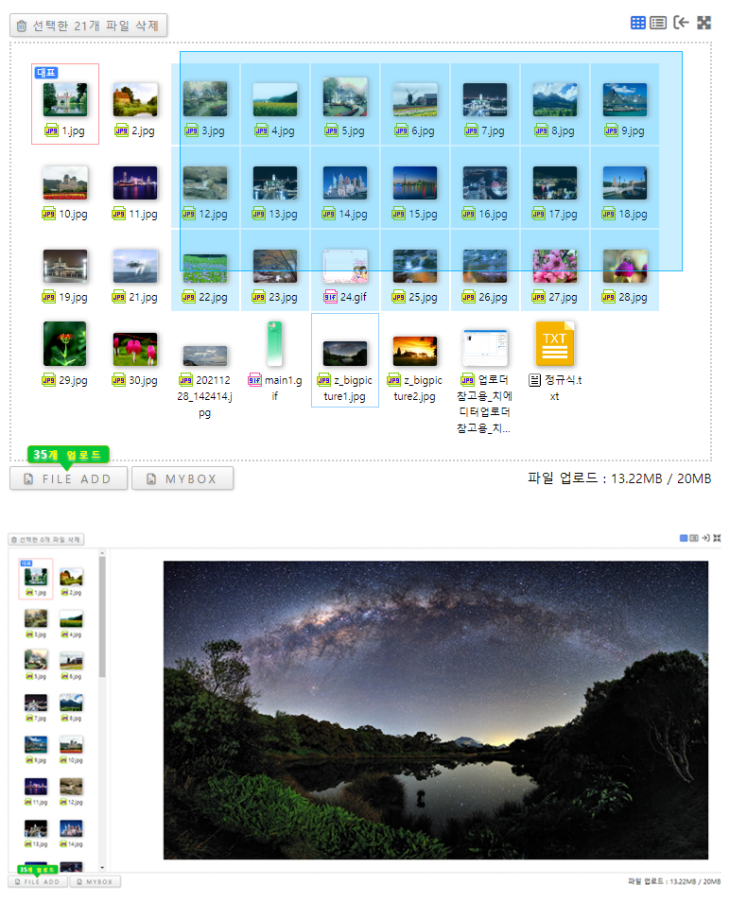Switch to thumbnail grid view in top uploader
Viewport: 730px width, 903px height.
pyautogui.click(x=638, y=22)
